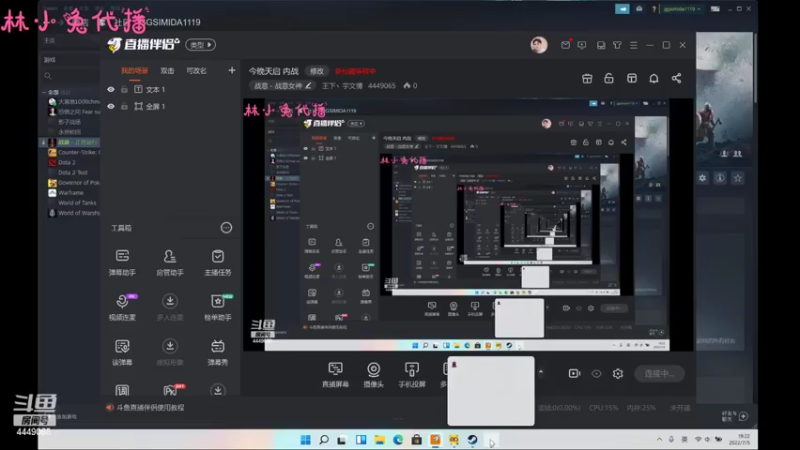The height and width of the screenshot is (450, 800).
Task: Open the 房管助手 tool
Action: [170, 262]
